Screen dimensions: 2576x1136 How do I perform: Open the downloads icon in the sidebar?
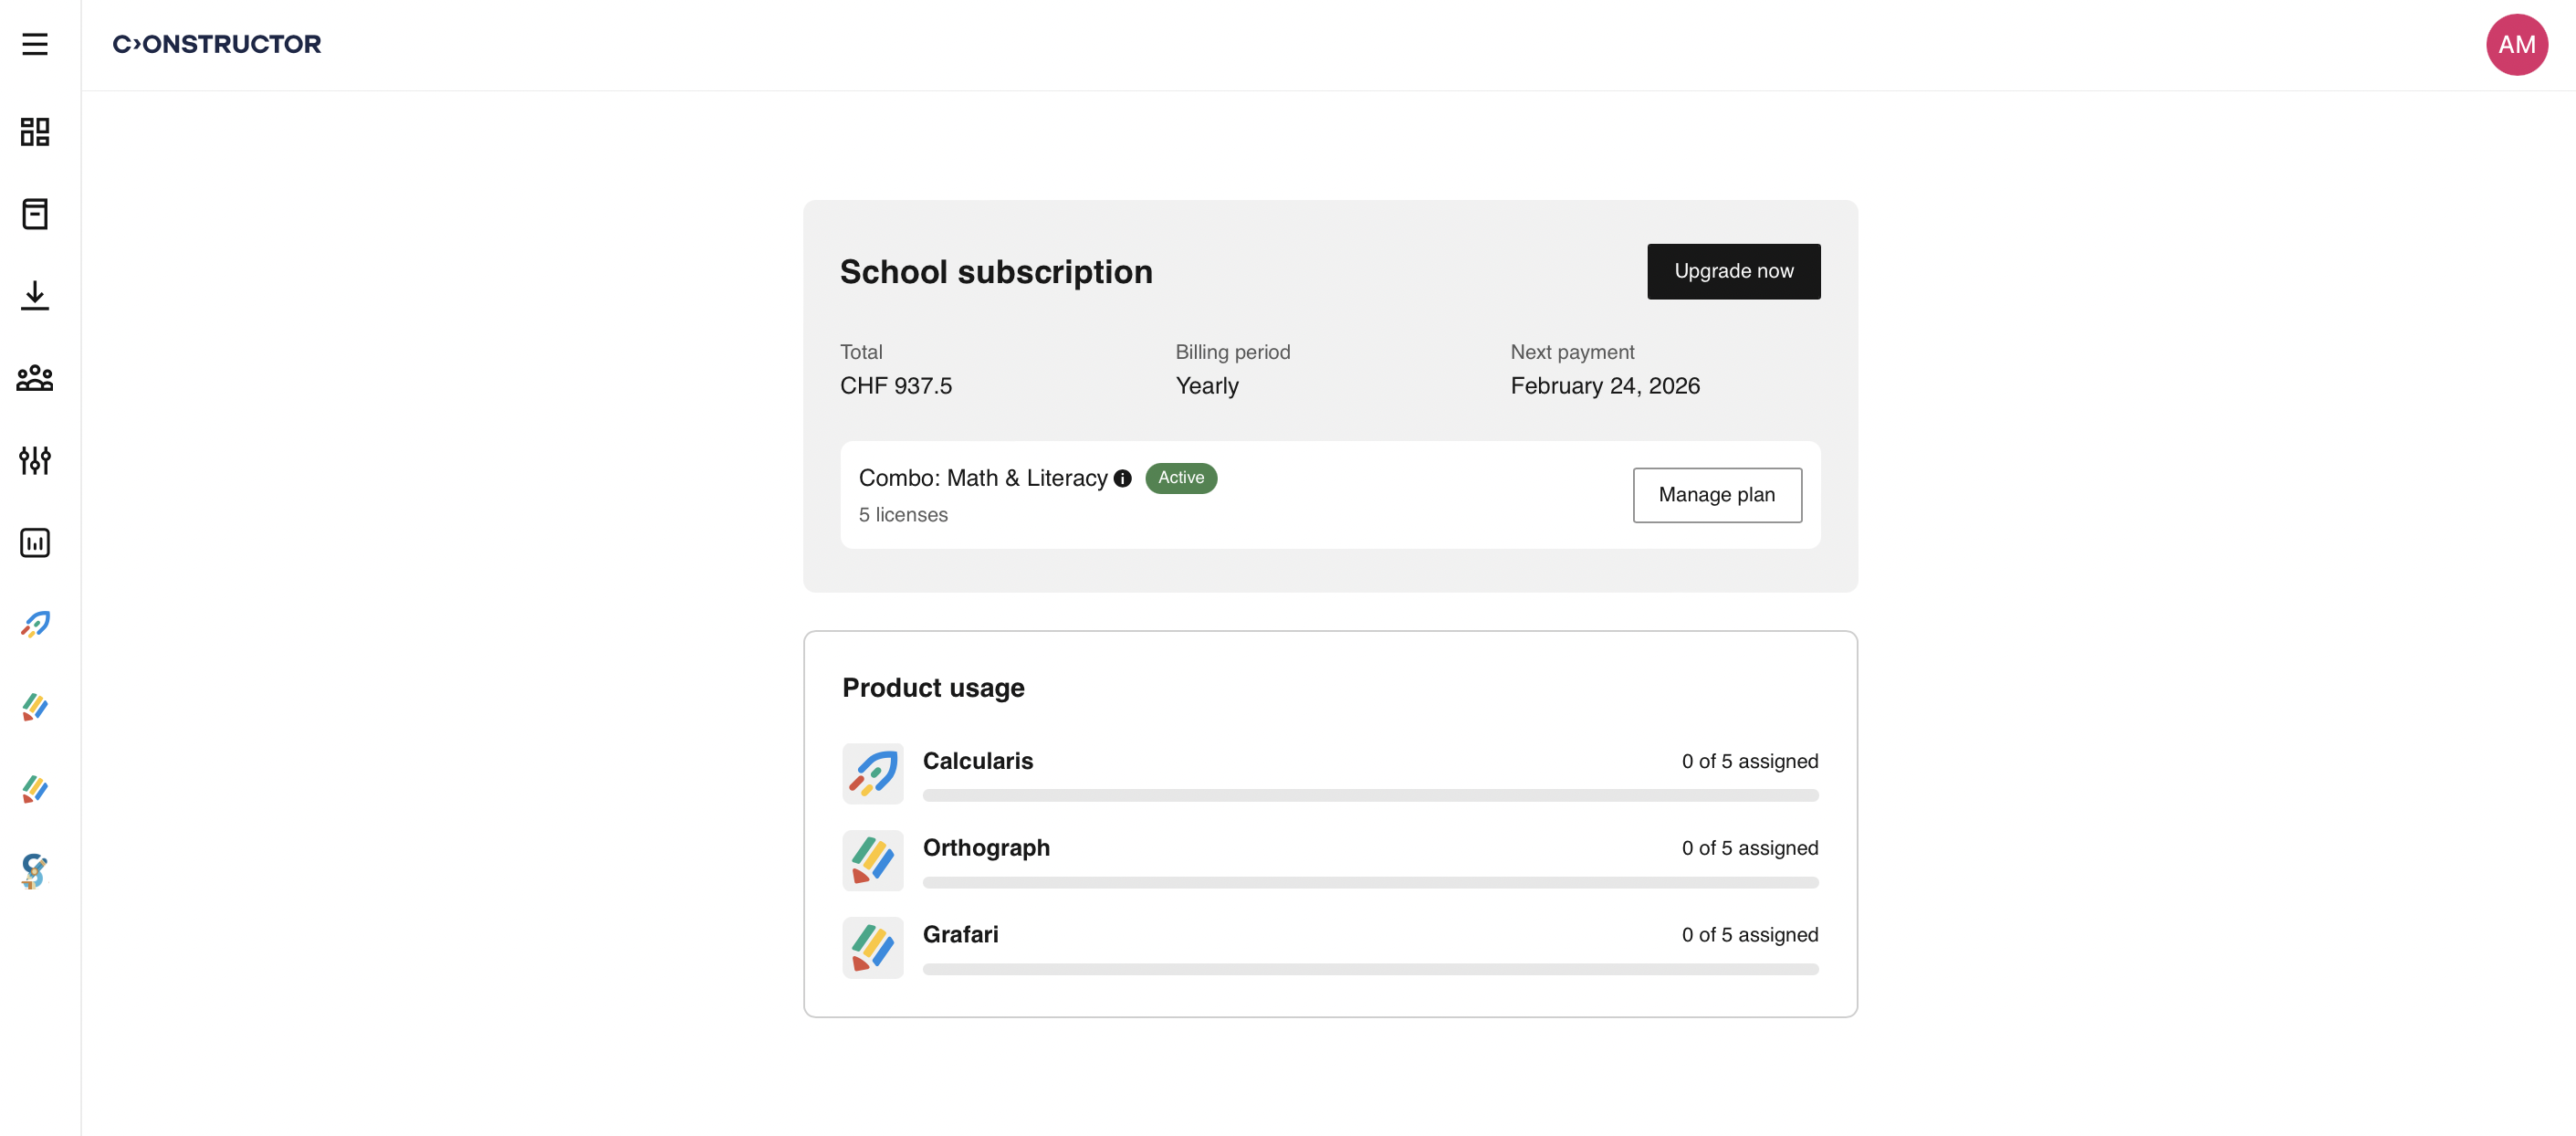coord(35,296)
